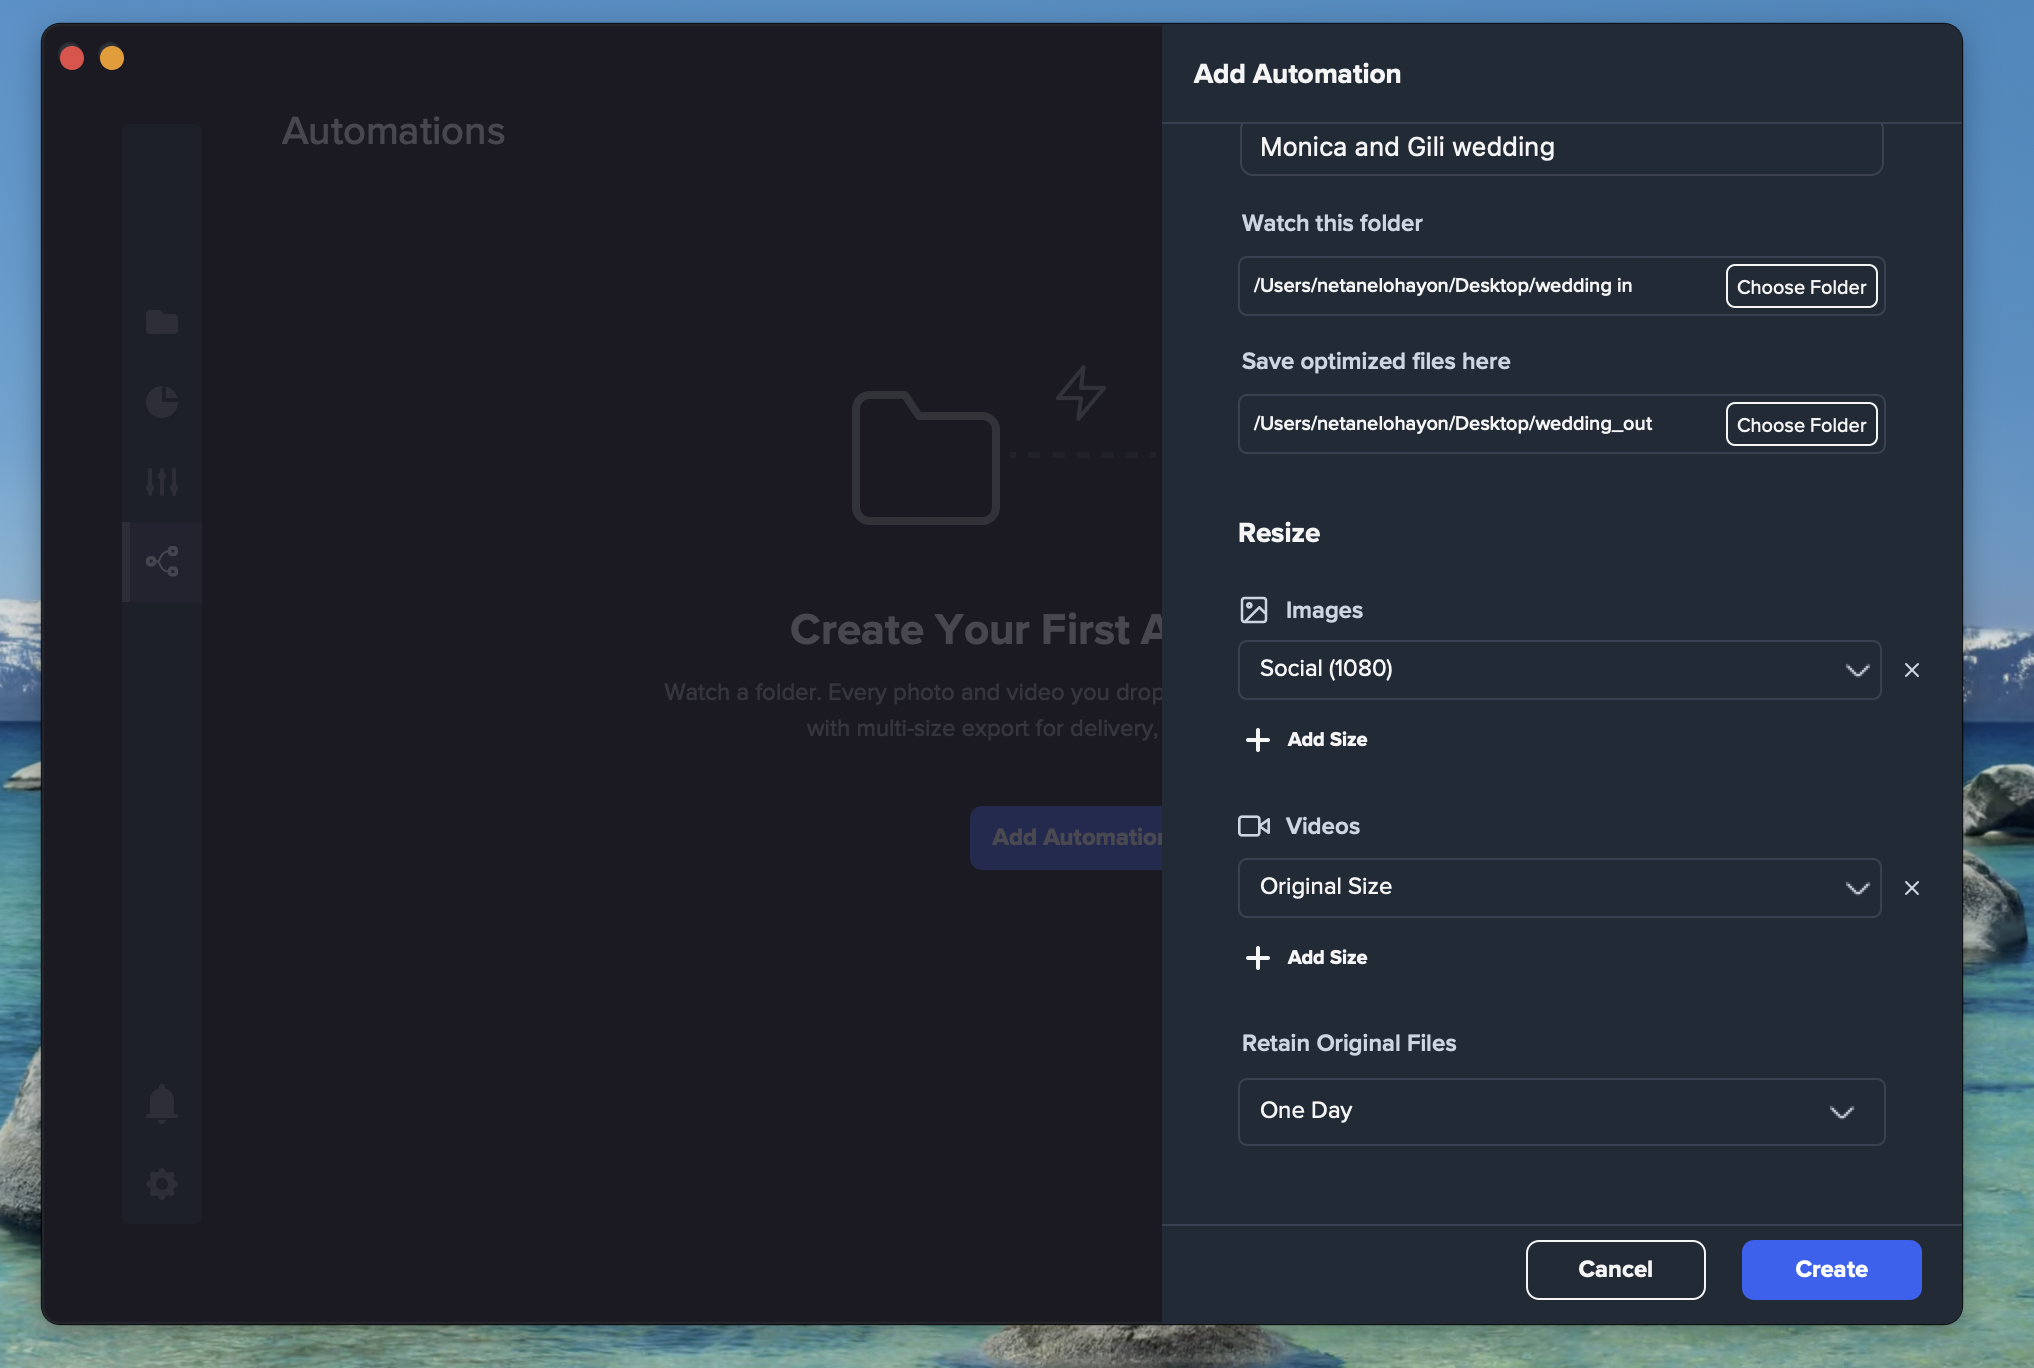The width and height of the screenshot is (2034, 1368).
Task: Open settings gear in sidebar
Action: 161,1184
